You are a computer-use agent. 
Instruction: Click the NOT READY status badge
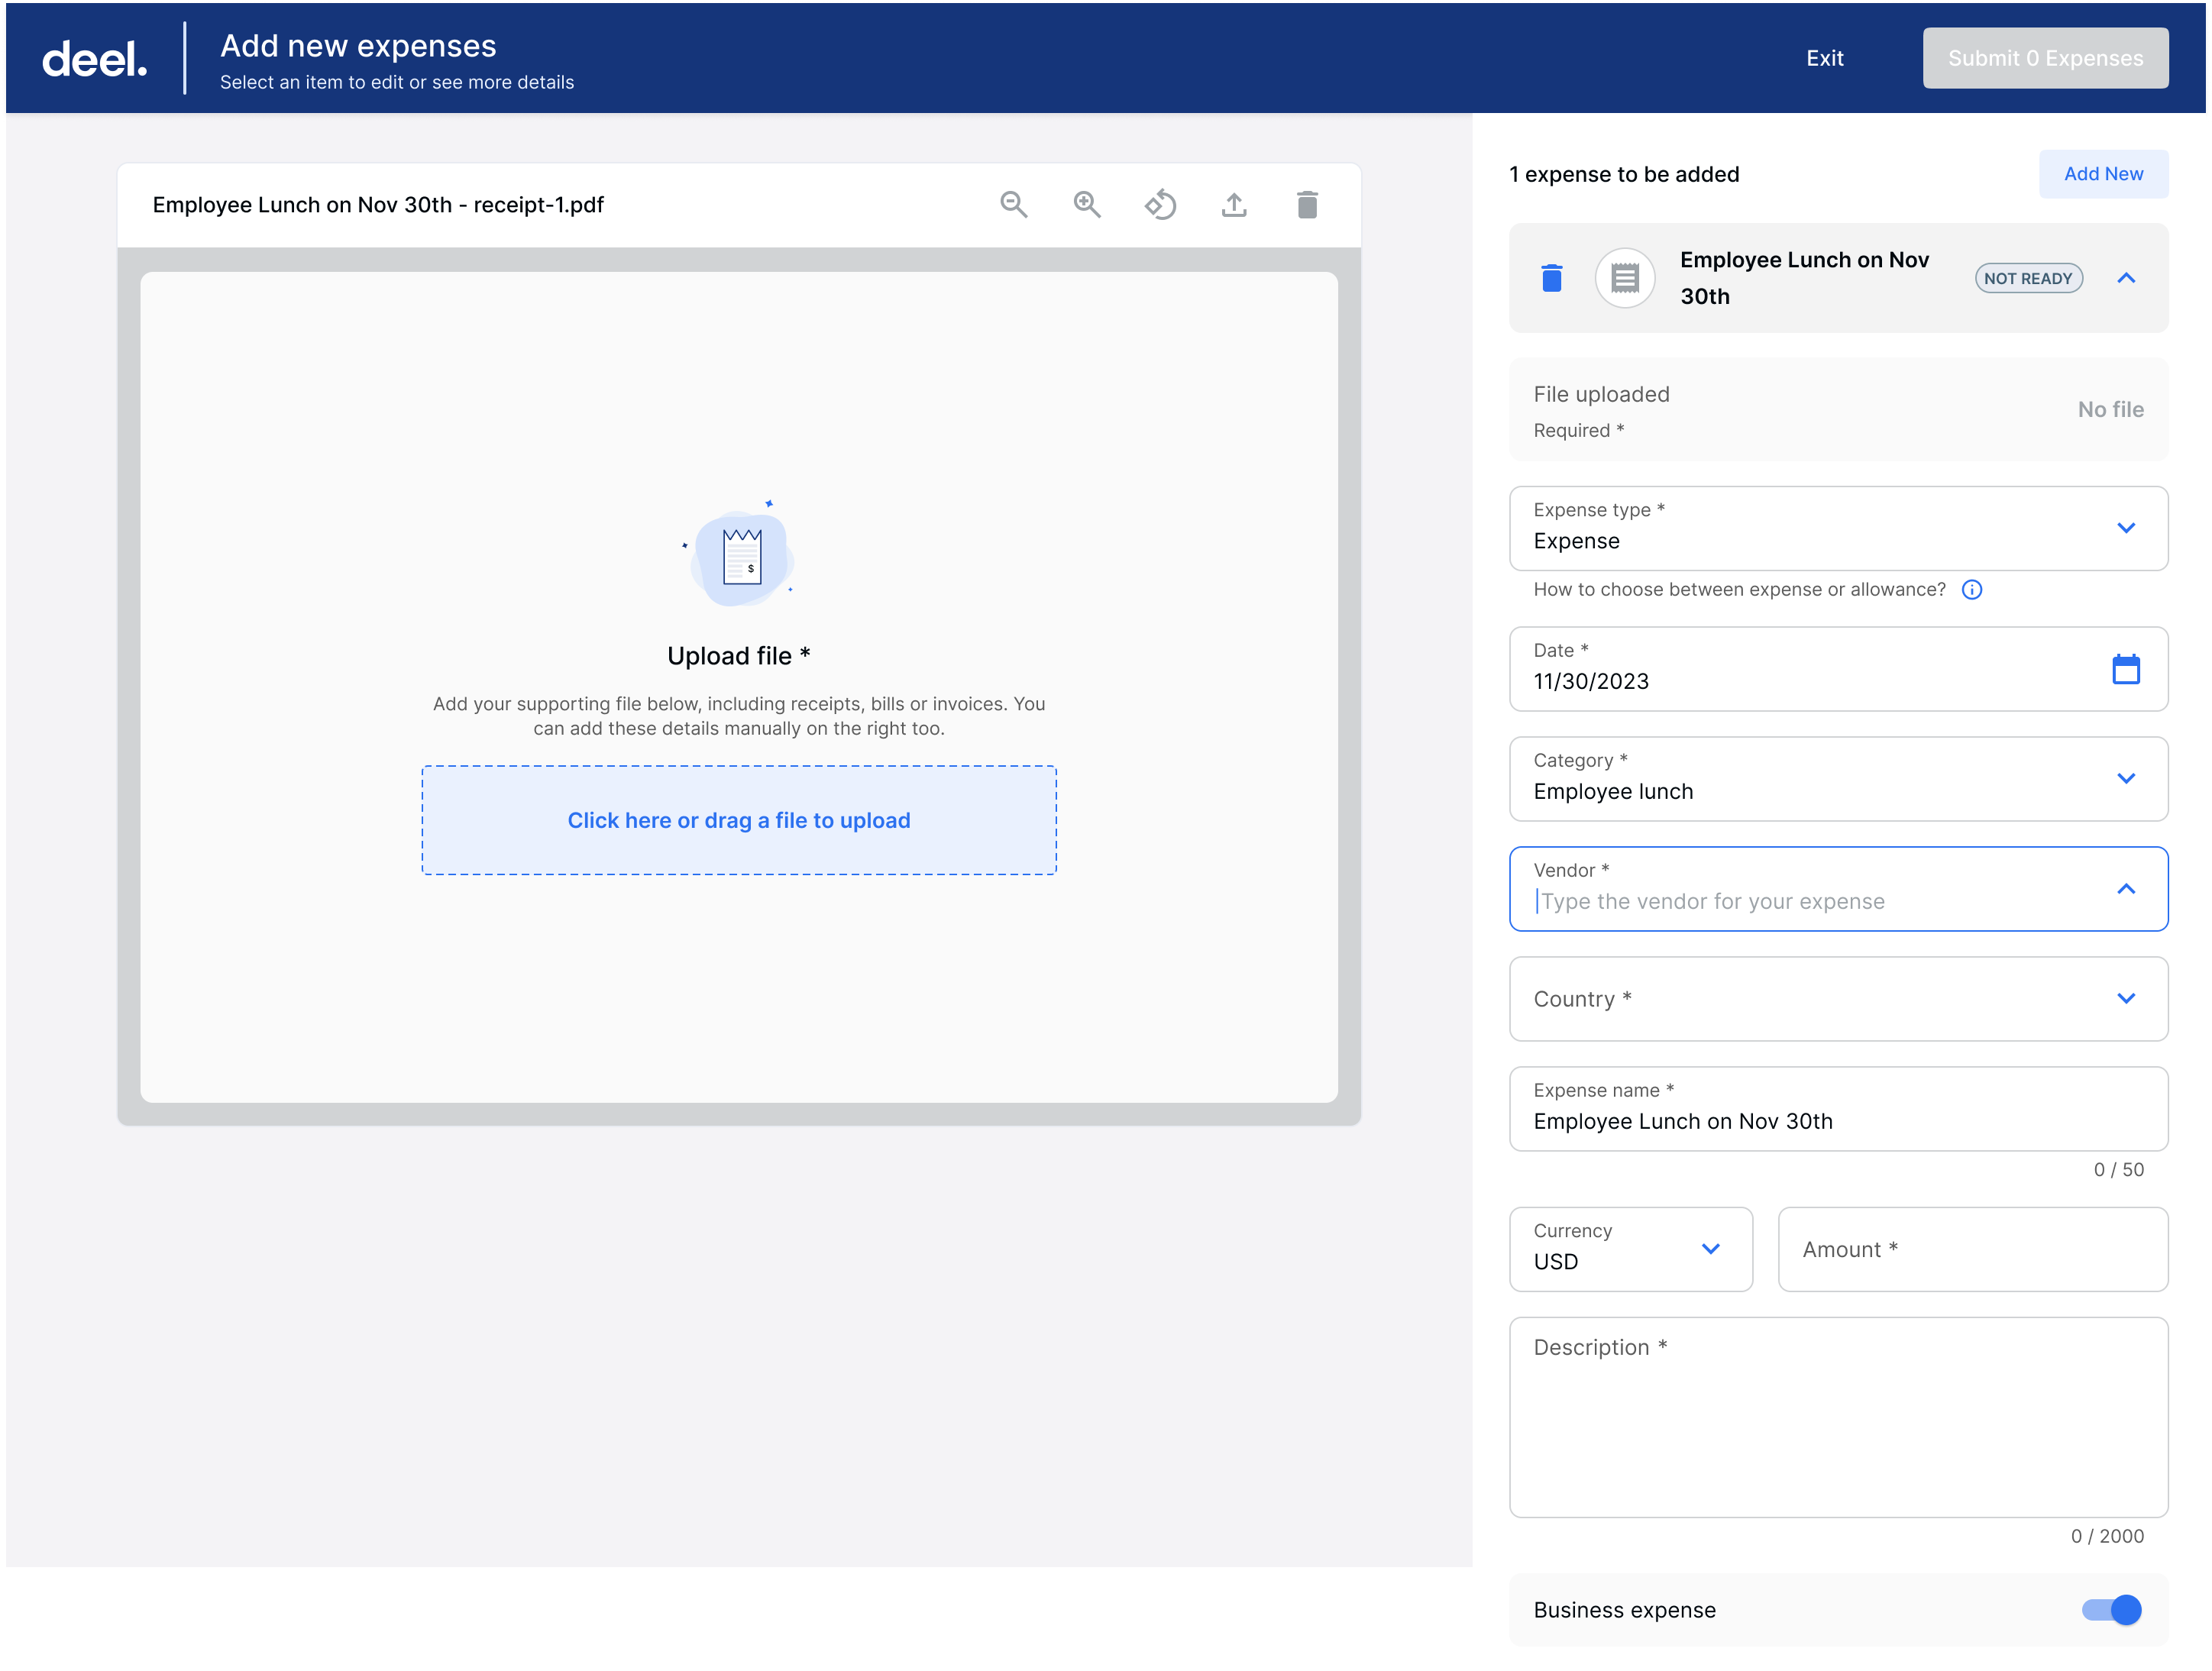tap(2028, 278)
